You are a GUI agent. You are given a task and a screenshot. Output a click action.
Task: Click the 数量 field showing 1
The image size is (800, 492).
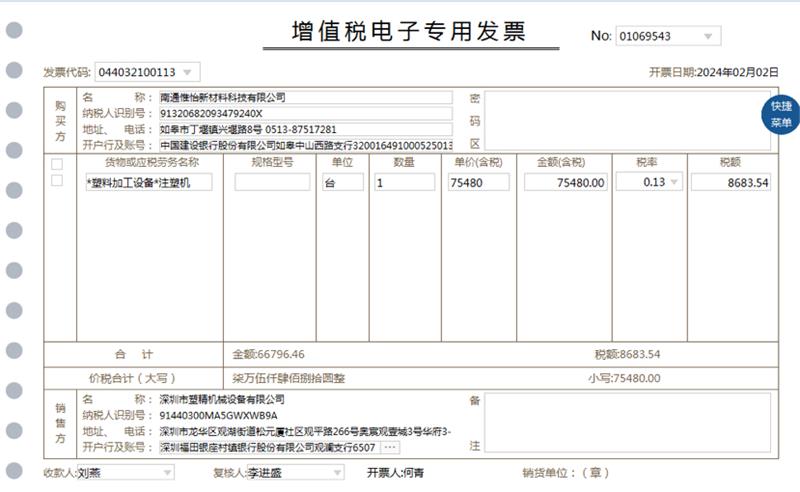click(404, 182)
